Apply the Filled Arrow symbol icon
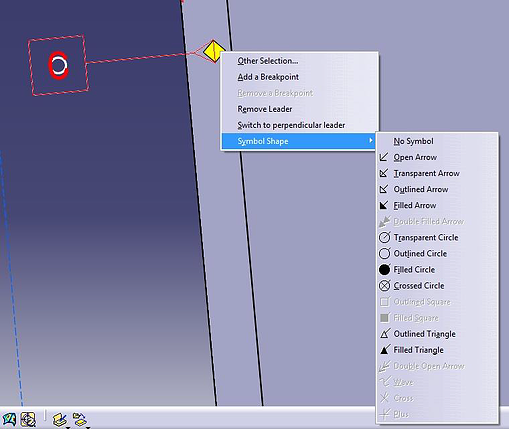Viewport: 509px width, 429px height. (384, 205)
